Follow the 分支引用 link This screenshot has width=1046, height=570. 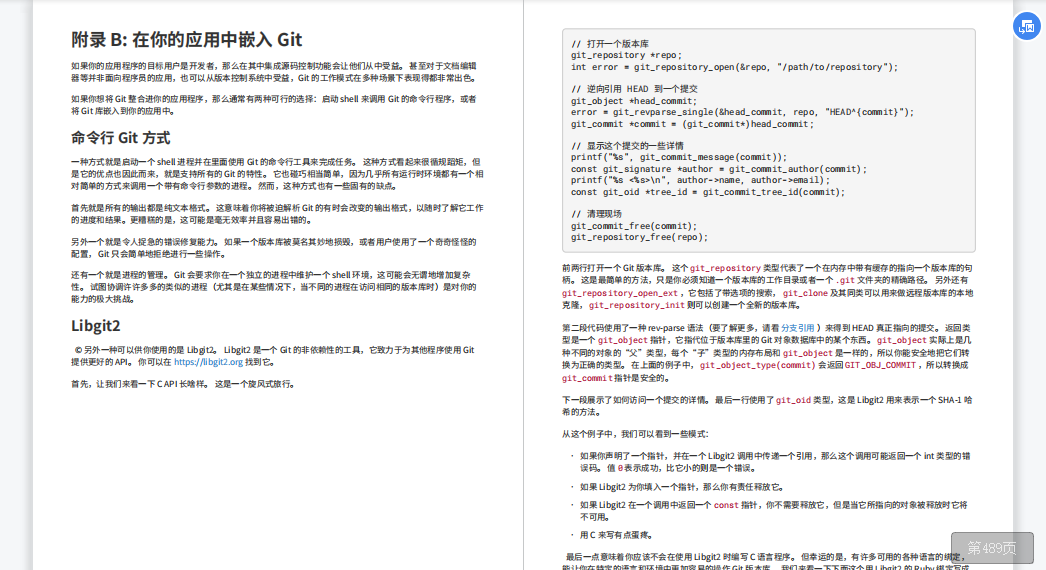click(797, 328)
